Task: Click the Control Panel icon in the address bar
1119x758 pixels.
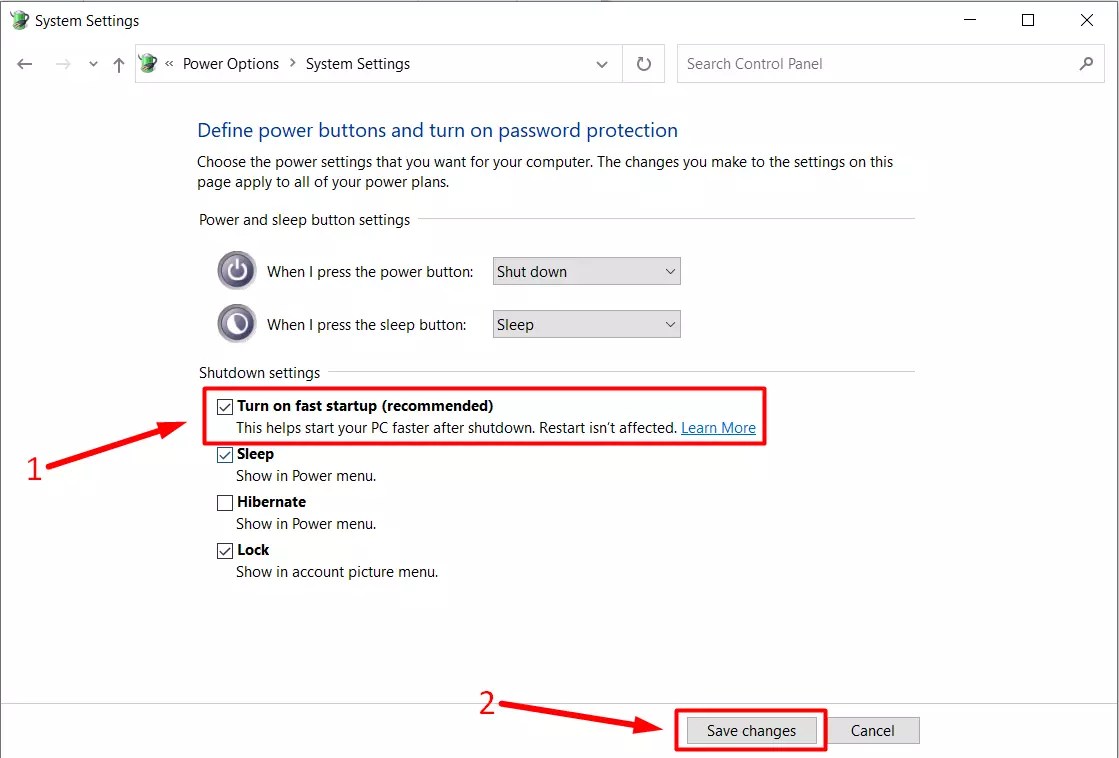Action: pos(147,63)
